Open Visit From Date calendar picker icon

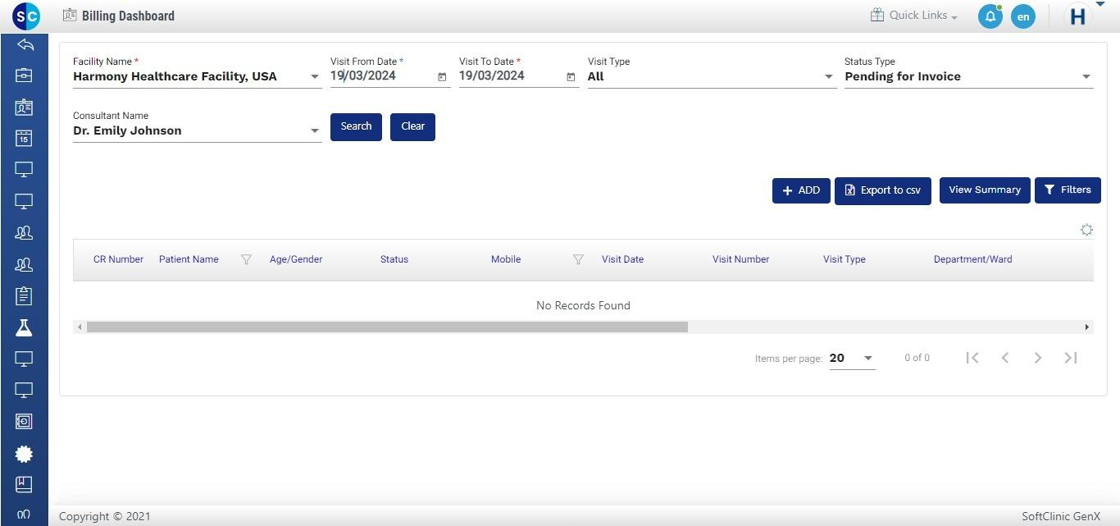441,76
